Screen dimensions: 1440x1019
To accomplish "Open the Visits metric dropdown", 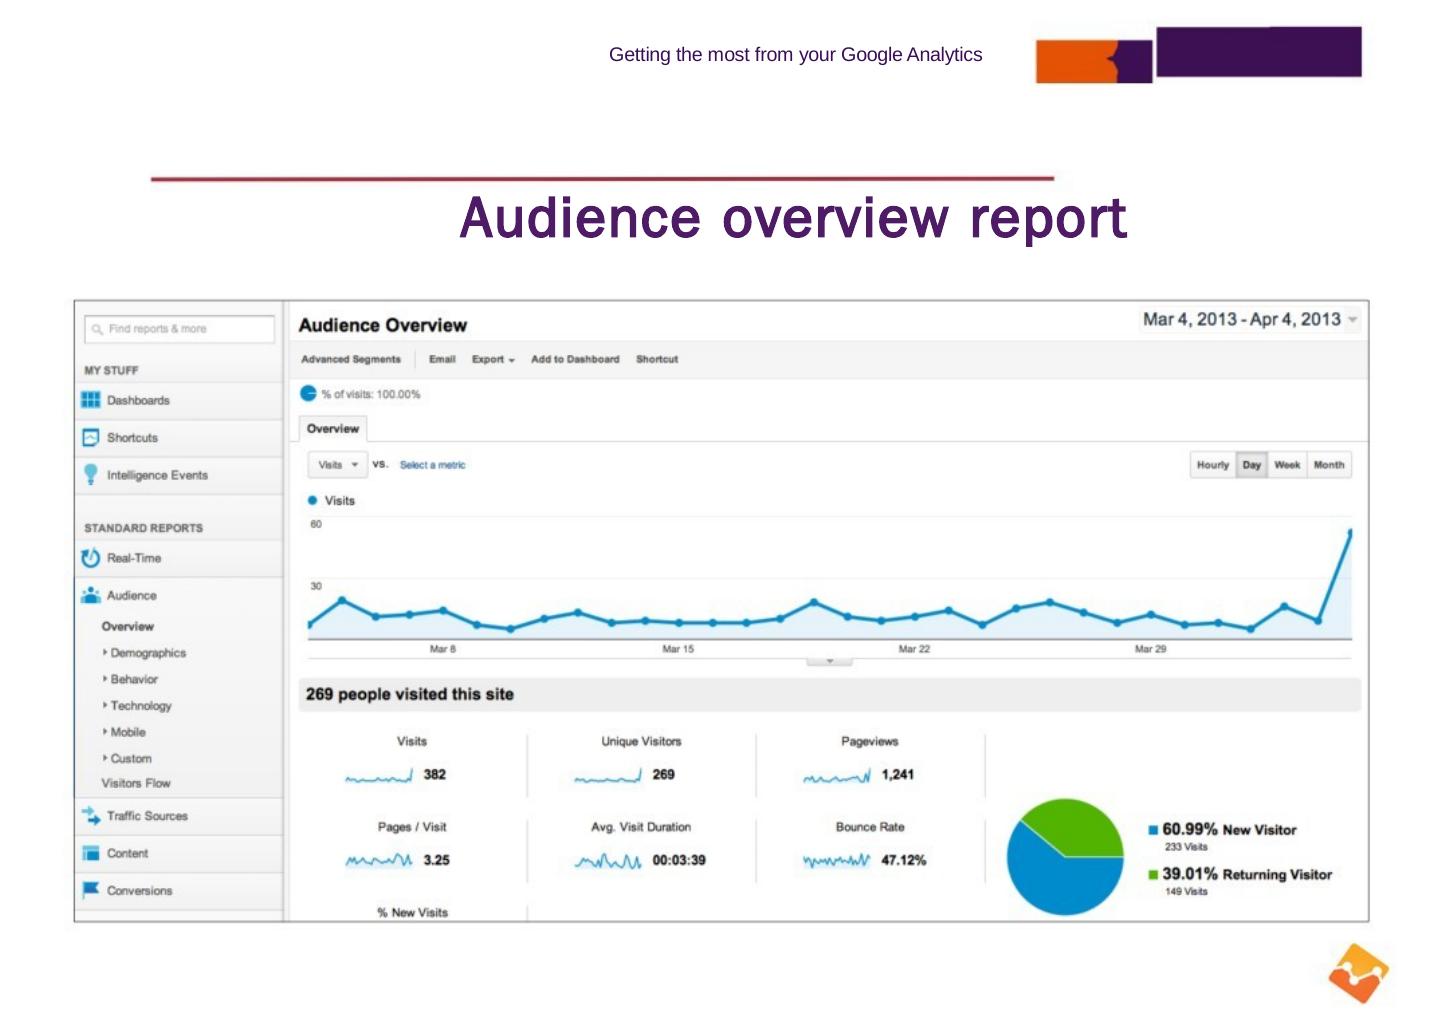I will (337, 465).
